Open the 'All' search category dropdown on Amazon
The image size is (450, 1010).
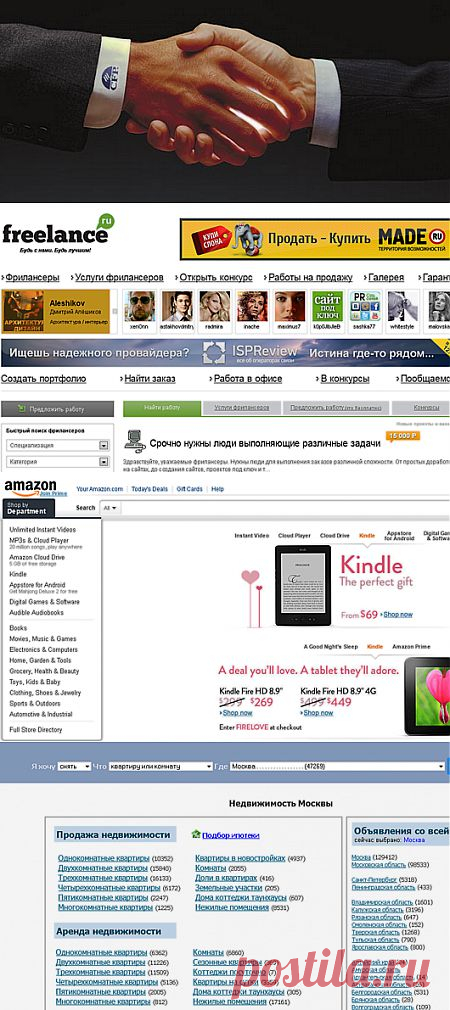click(111, 508)
